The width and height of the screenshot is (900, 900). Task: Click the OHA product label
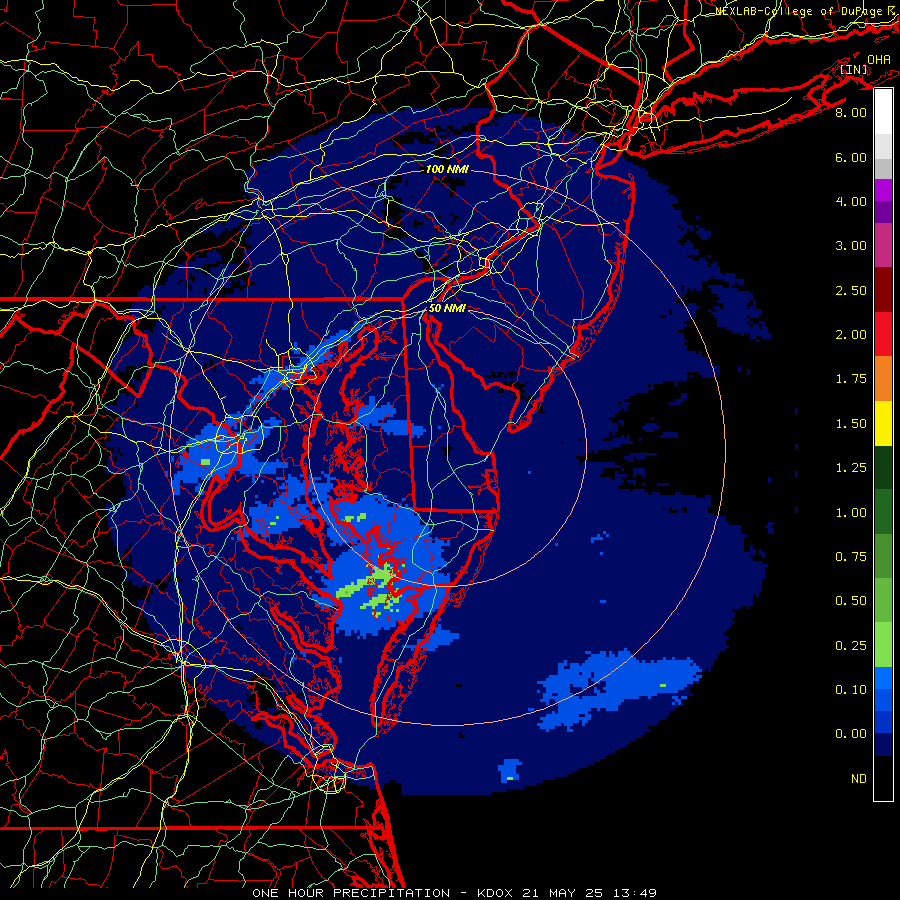(879, 59)
